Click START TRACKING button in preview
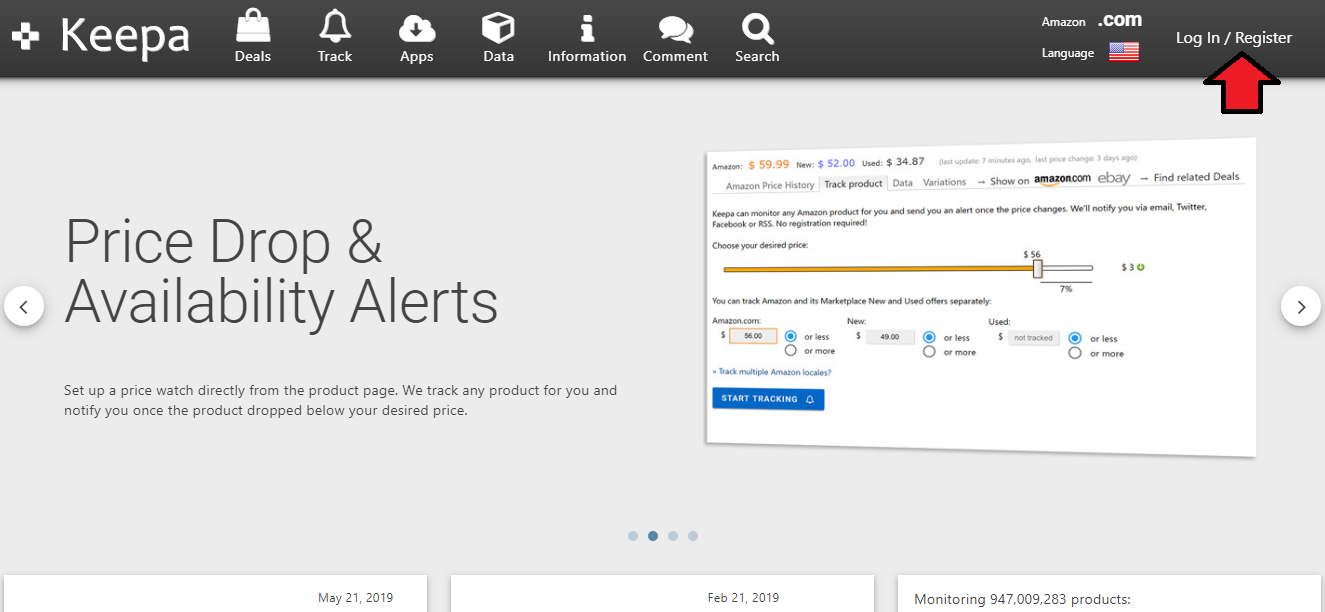1325x612 pixels. (768, 399)
